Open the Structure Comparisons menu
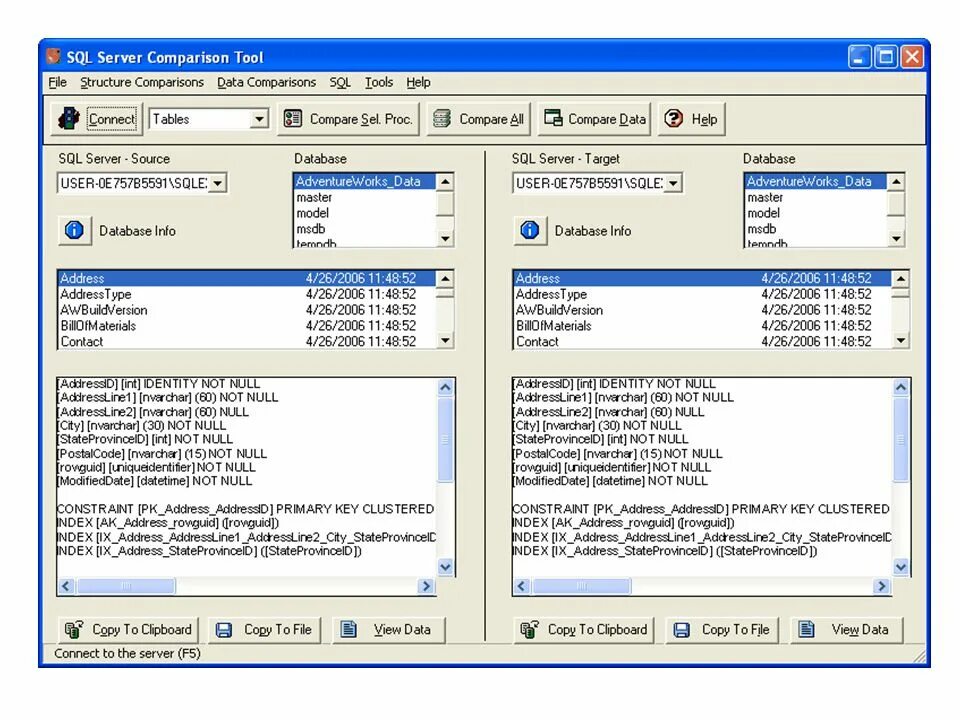 142,82
